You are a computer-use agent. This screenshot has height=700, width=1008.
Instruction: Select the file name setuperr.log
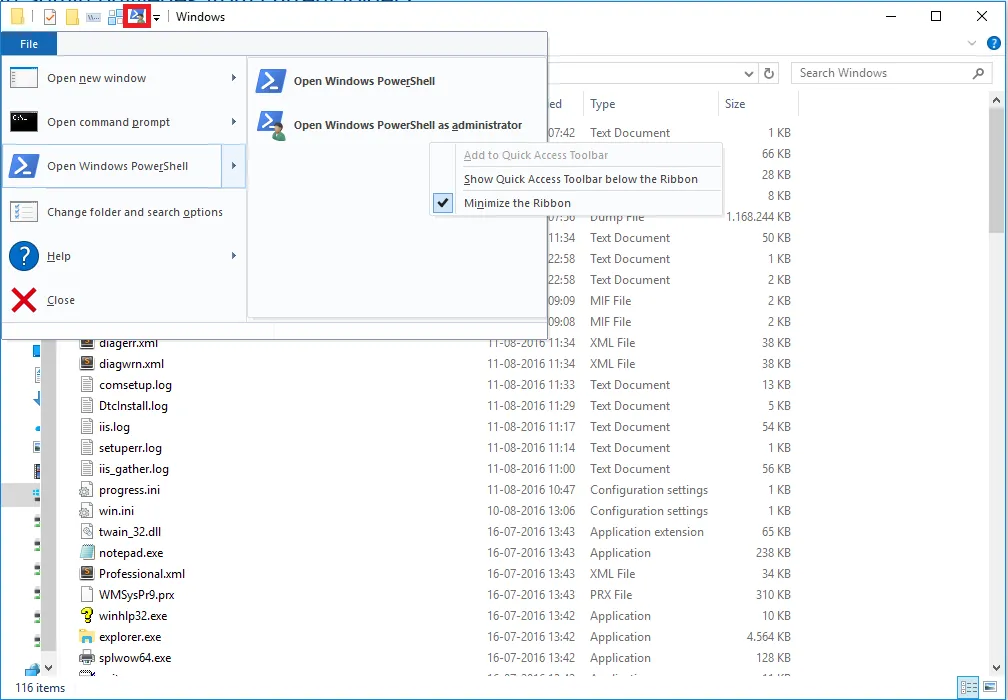tap(130, 447)
